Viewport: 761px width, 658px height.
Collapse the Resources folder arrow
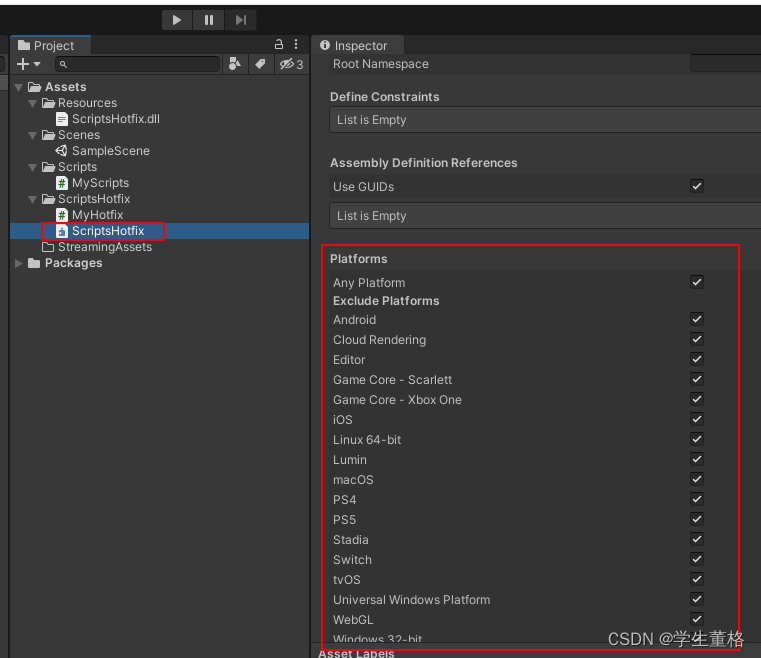point(33,103)
